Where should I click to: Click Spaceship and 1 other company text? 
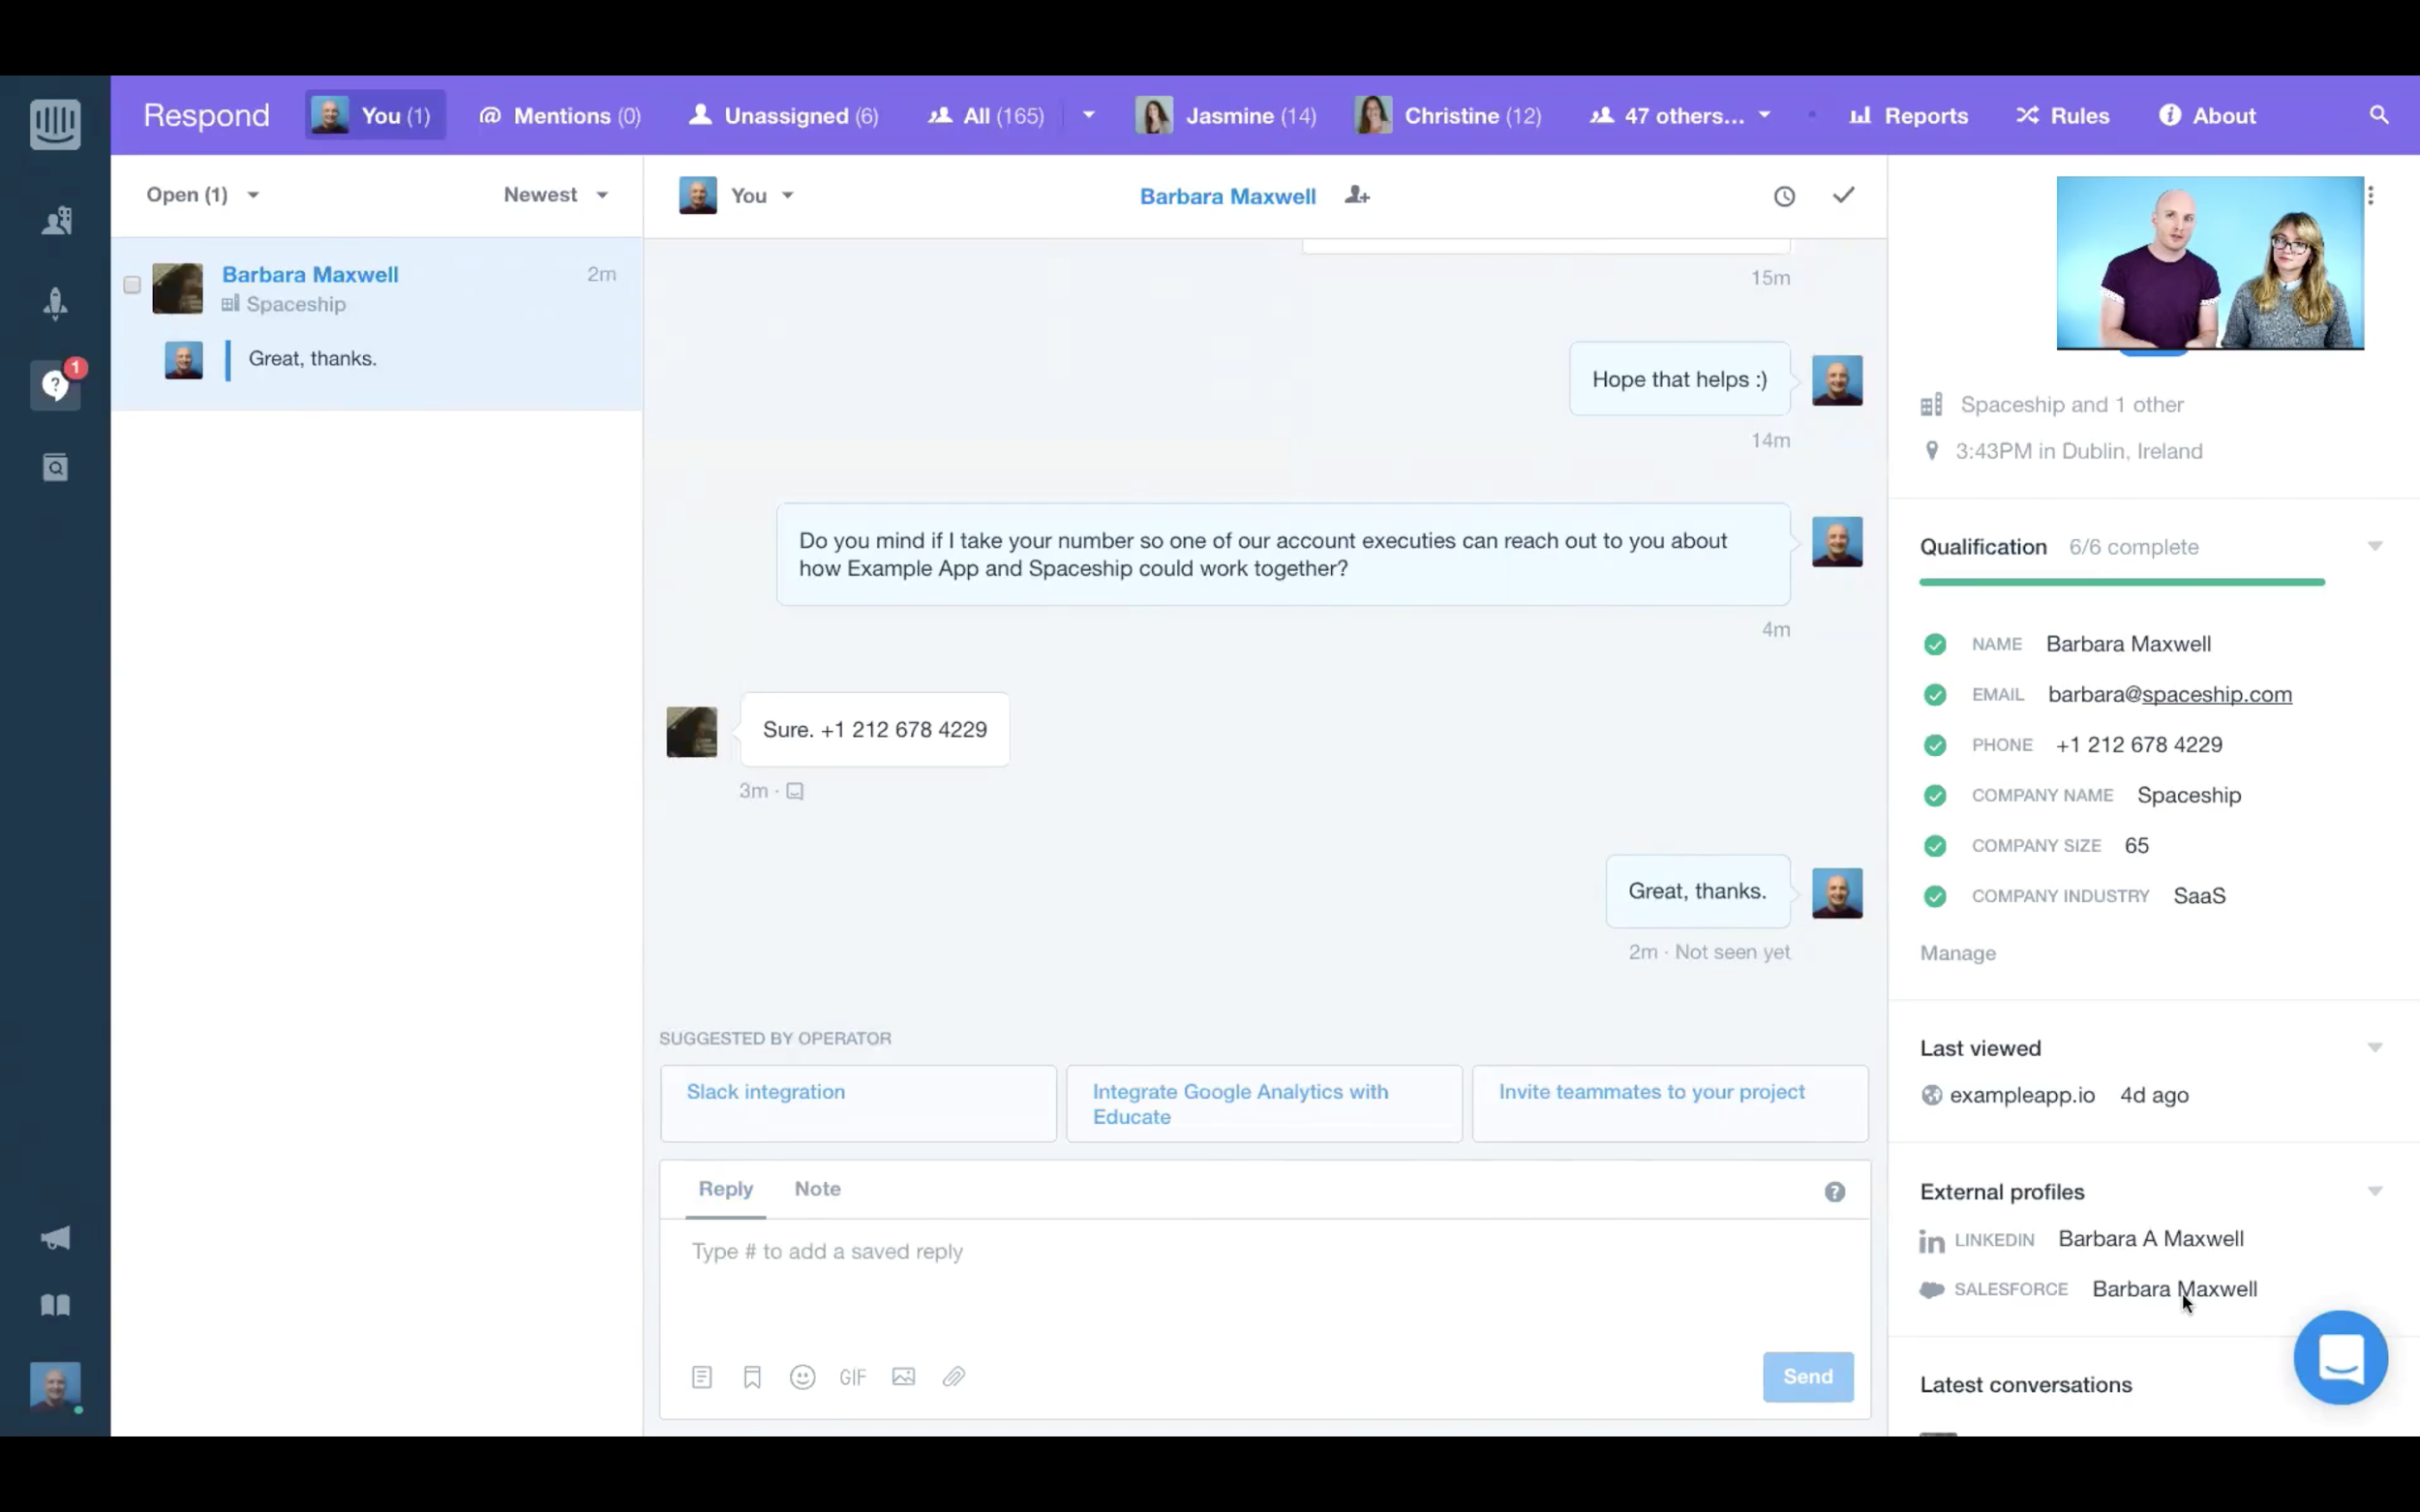pos(2071,405)
